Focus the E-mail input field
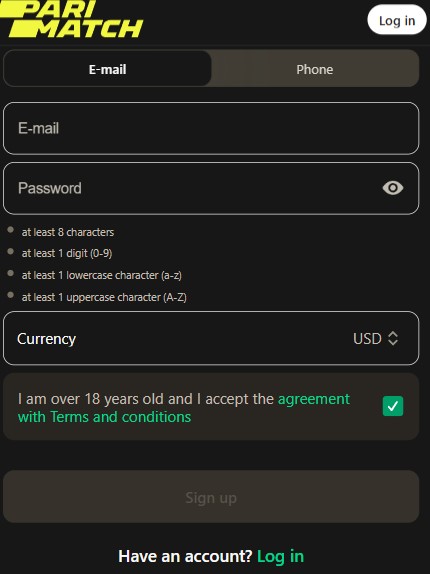430x574 pixels. click(x=211, y=128)
